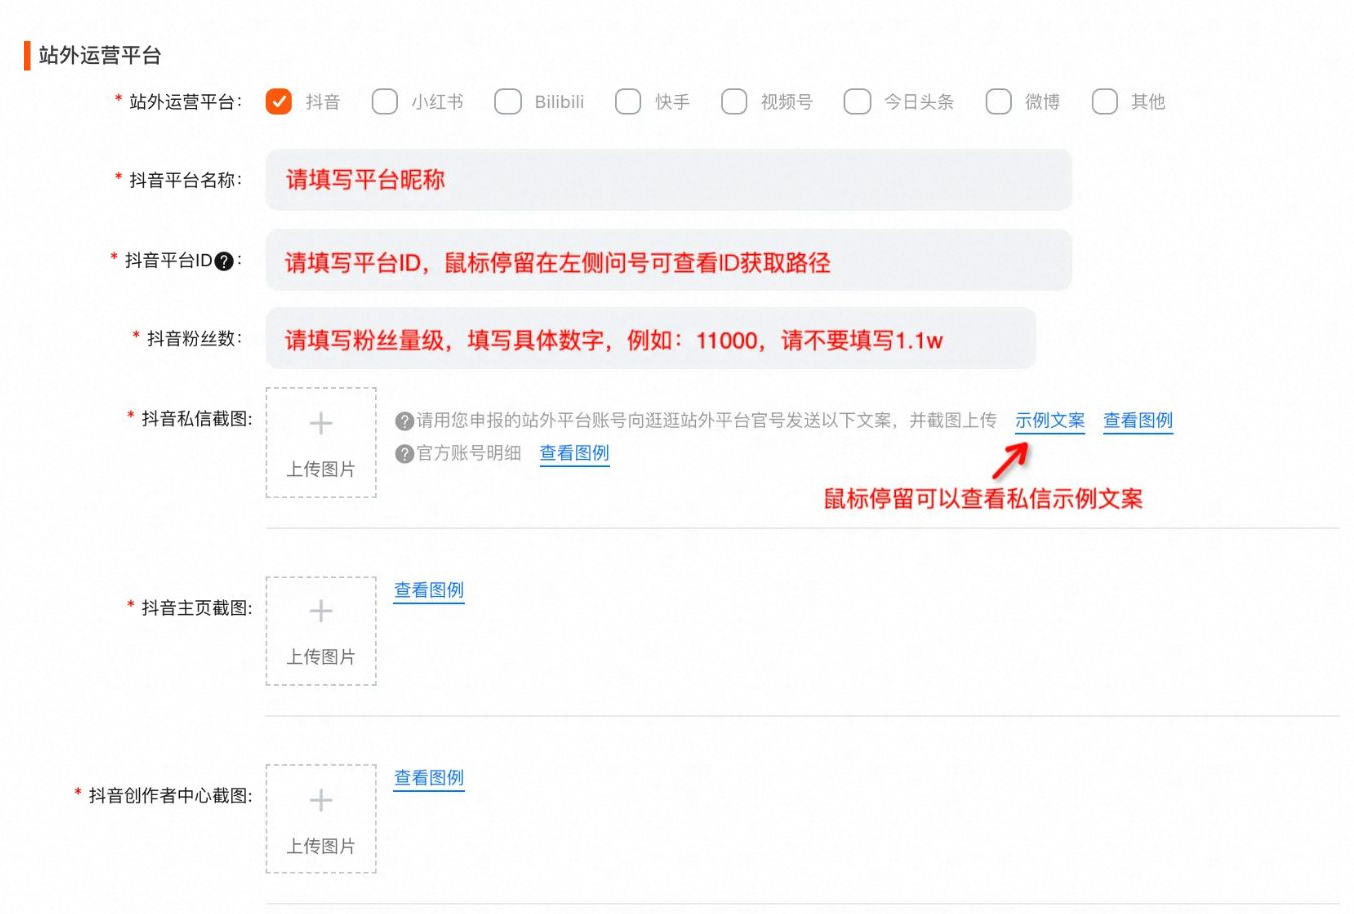Click the help icon beside 官方账号明细
This screenshot has height=914, width=1354.
click(402, 453)
